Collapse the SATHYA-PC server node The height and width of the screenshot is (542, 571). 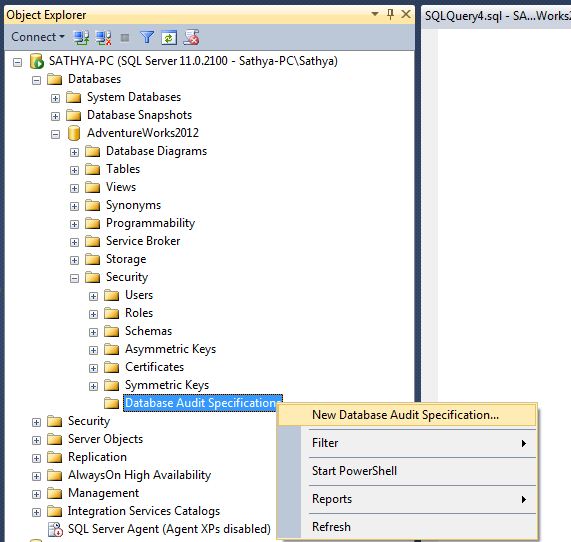[x=17, y=62]
